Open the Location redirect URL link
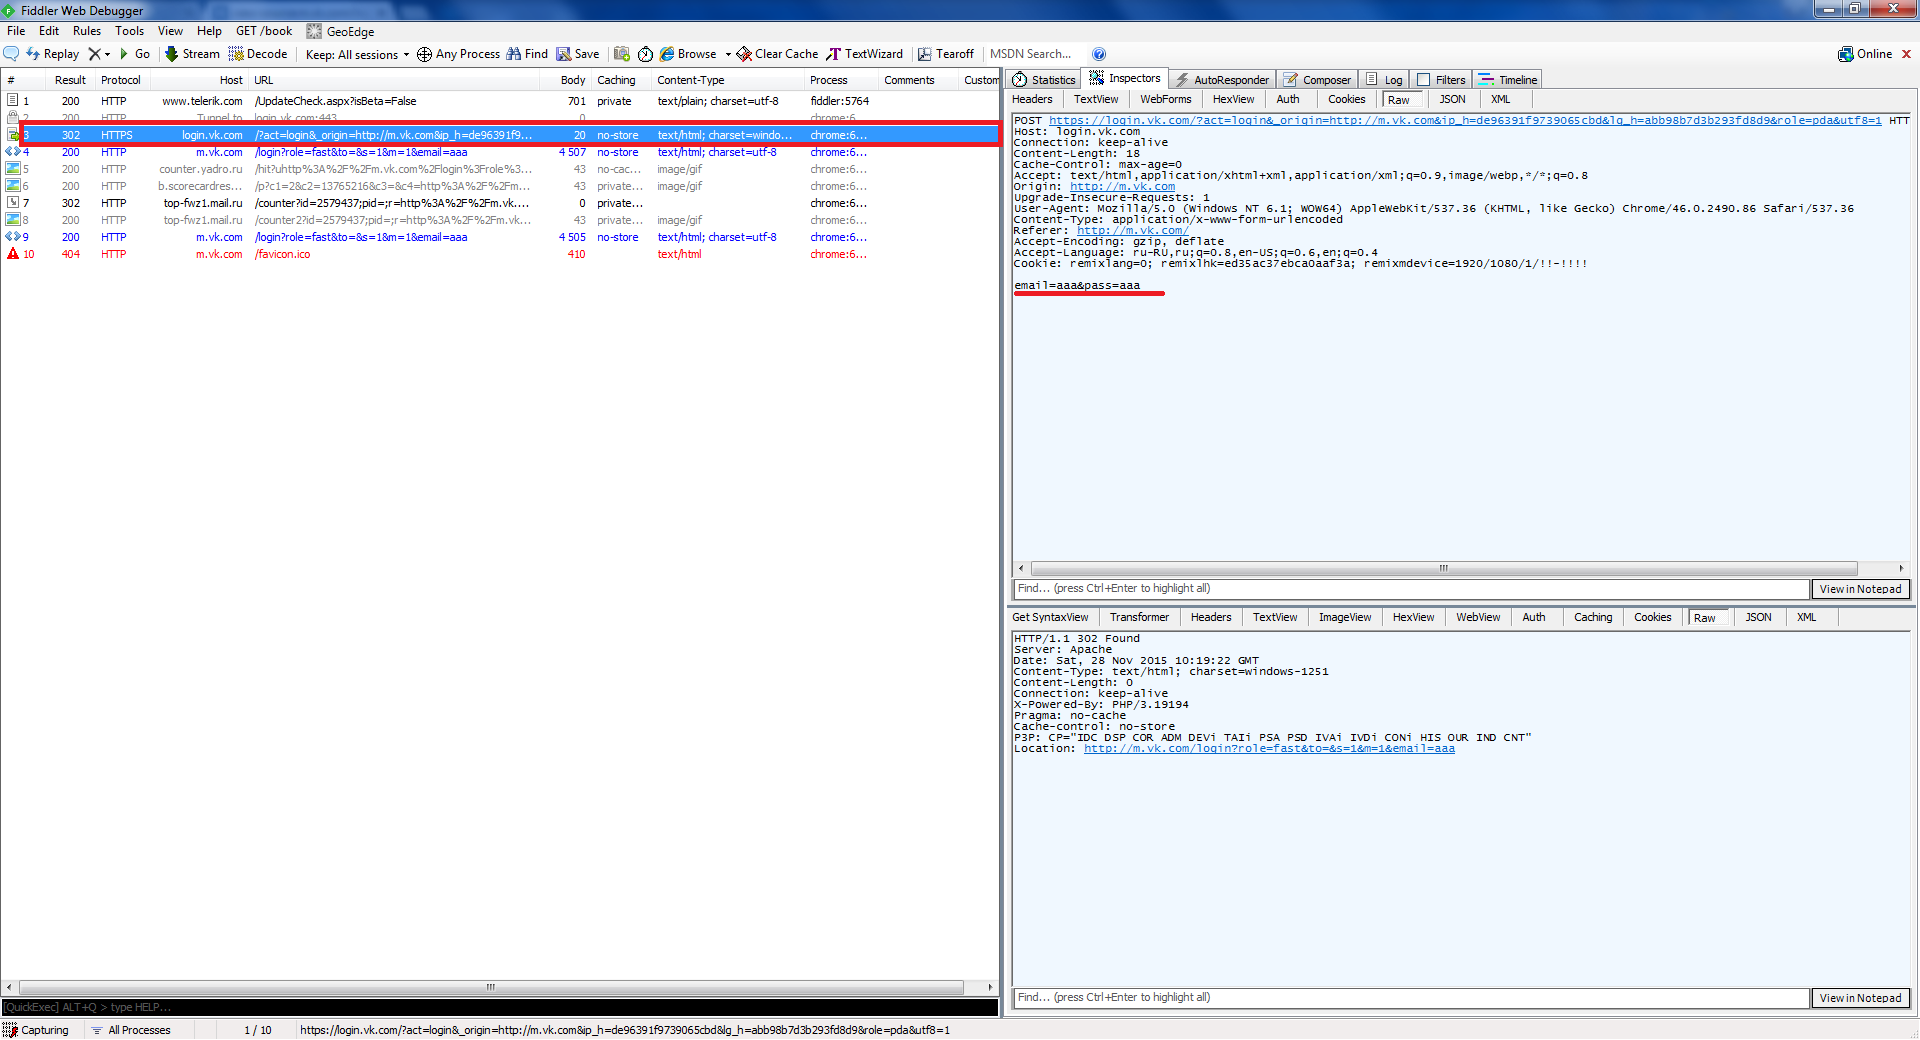Image resolution: width=1920 pixels, height=1040 pixels. (1269, 748)
